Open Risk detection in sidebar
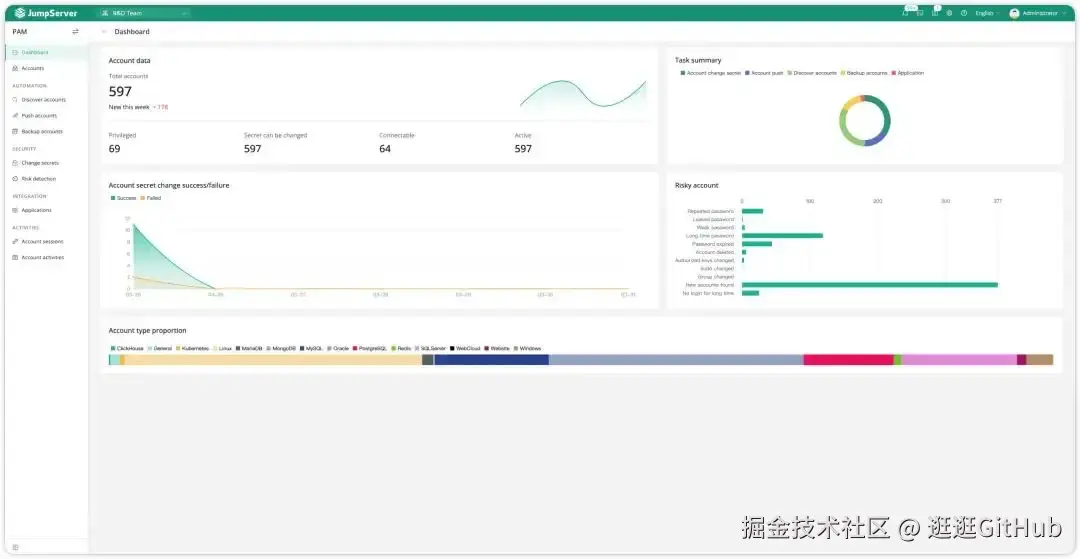The width and height of the screenshot is (1080, 559). click(46, 179)
